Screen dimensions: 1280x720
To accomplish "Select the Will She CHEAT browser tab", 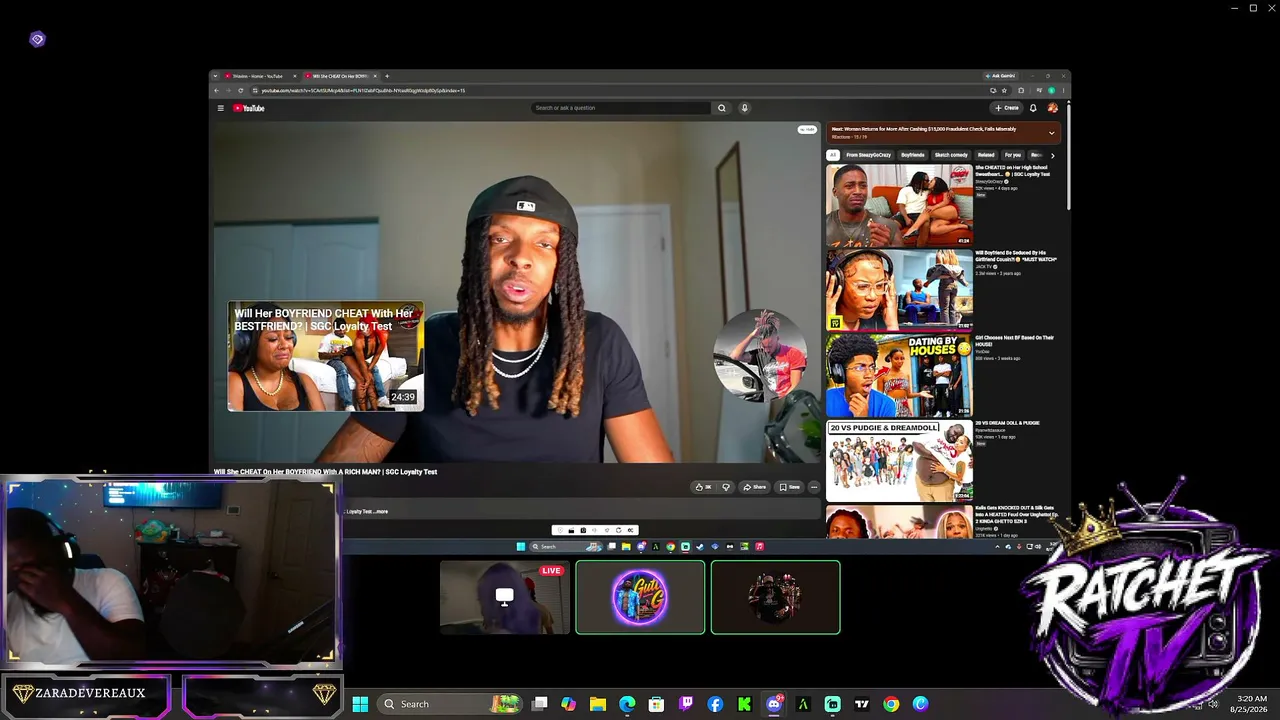I will [340, 76].
